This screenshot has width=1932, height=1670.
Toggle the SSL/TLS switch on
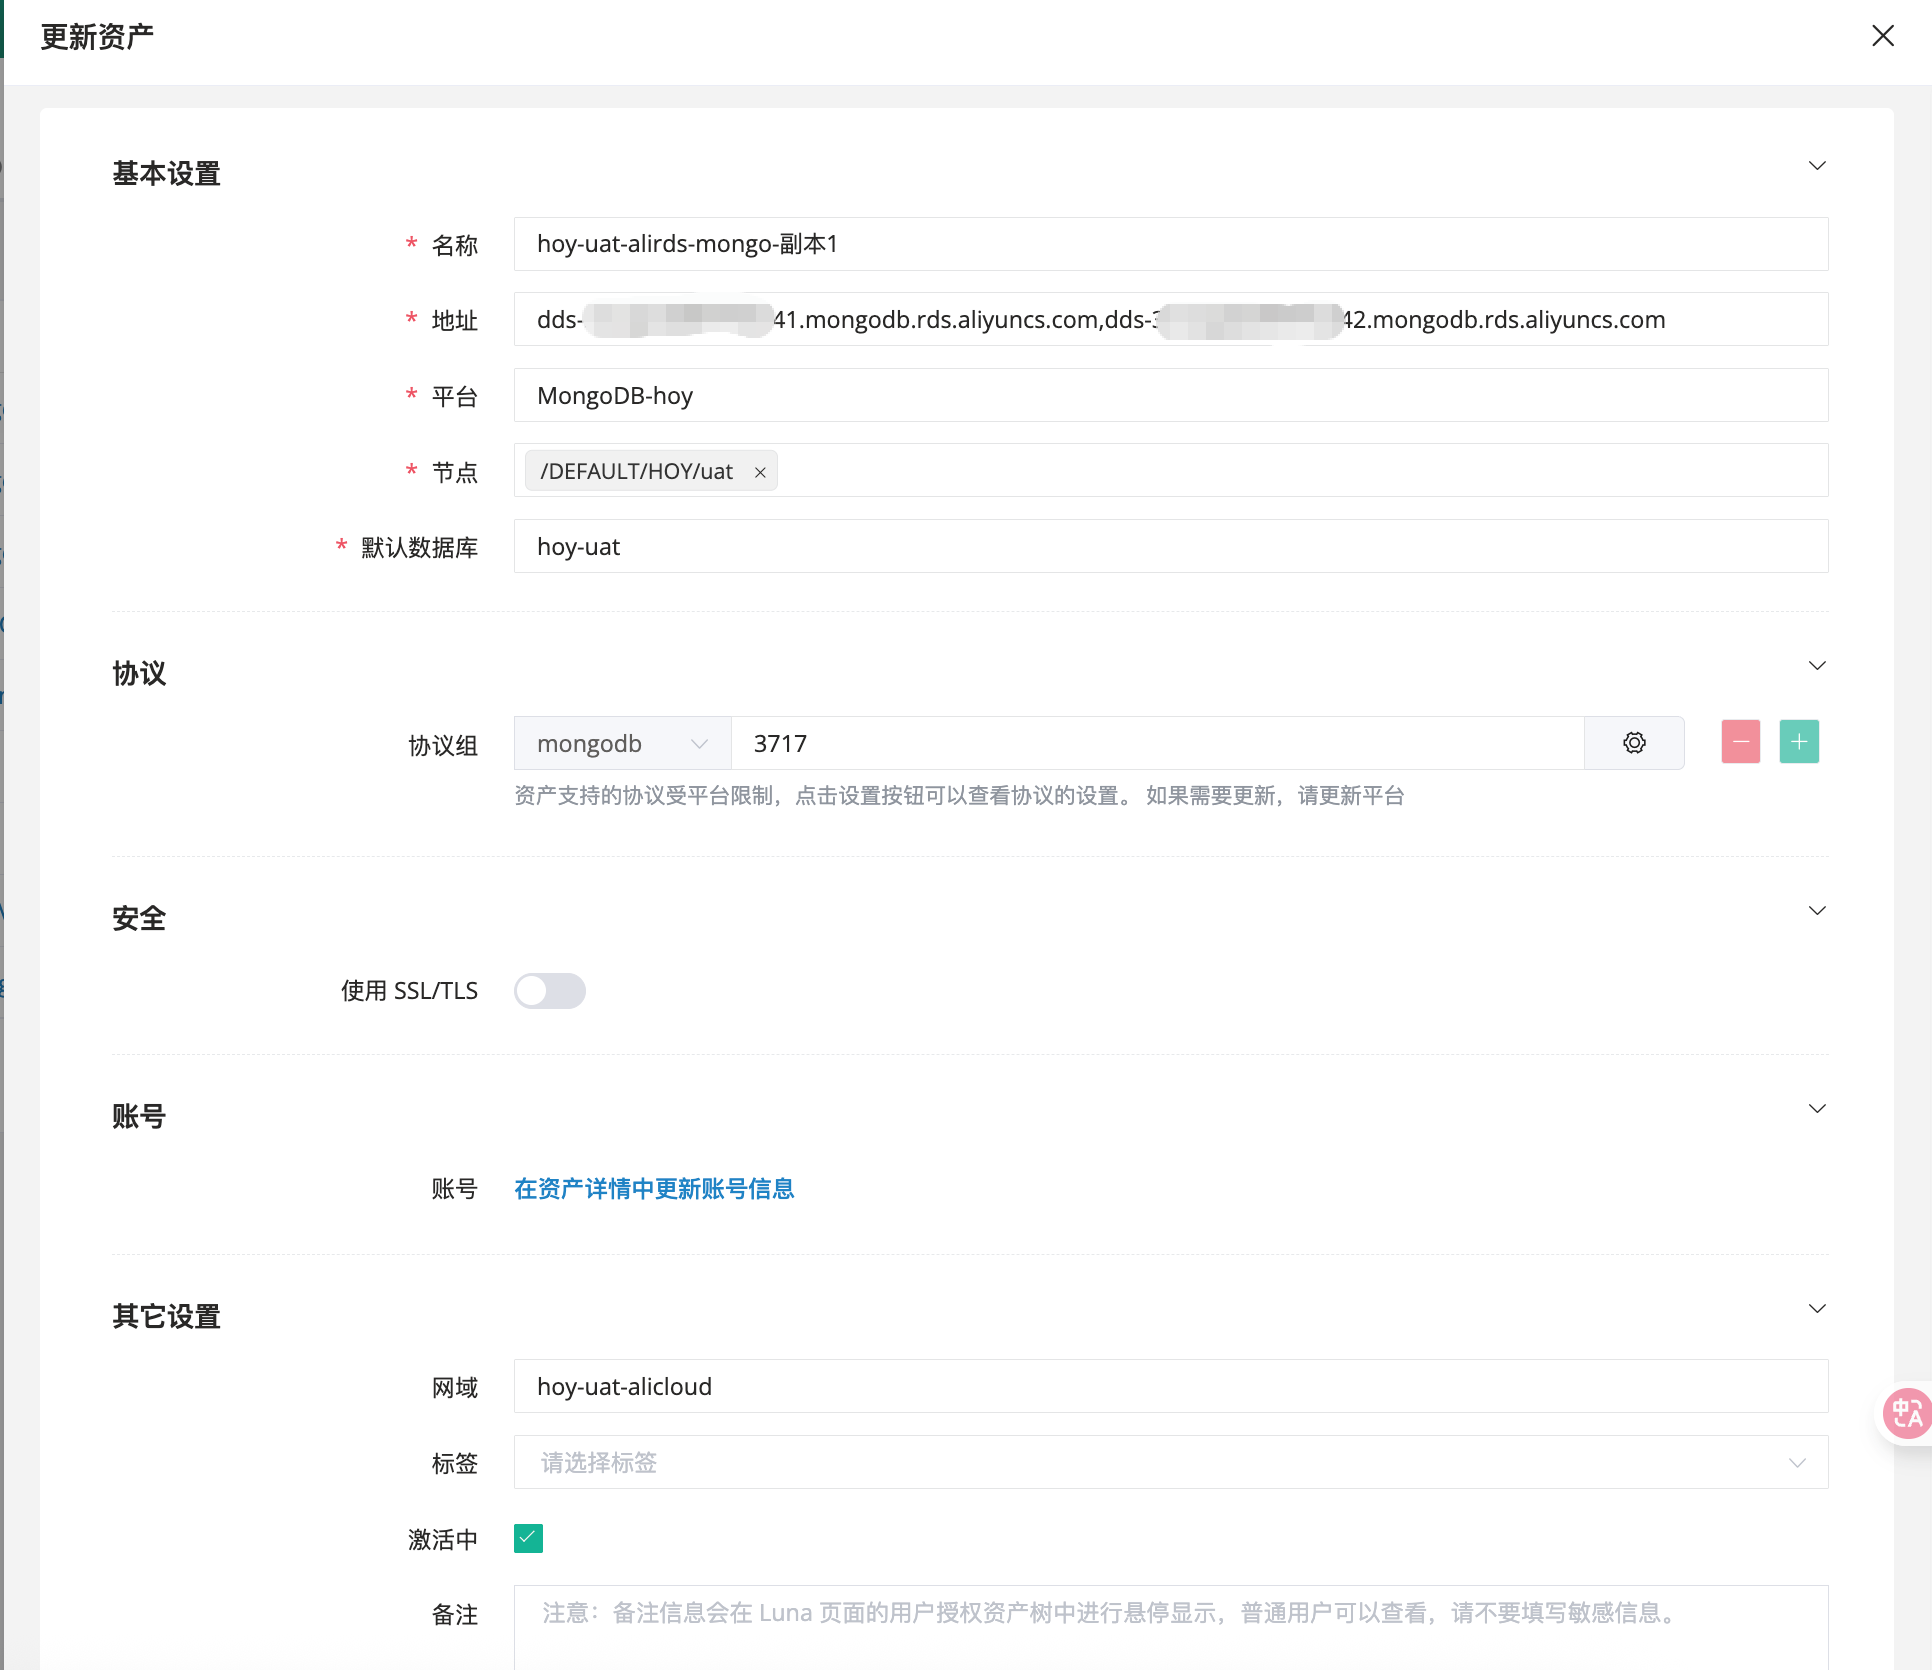click(x=549, y=991)
